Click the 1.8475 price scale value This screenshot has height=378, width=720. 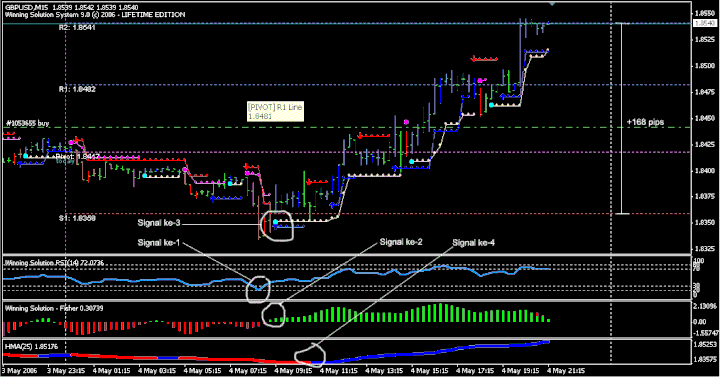click(x=705, y=92)
